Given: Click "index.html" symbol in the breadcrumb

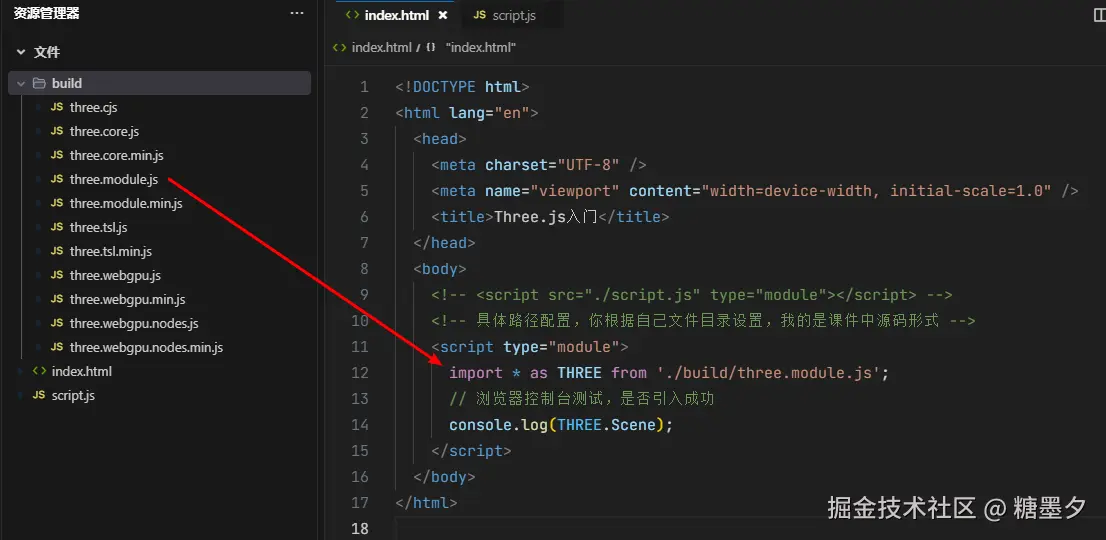Looking at the screenshot, I should click(x=480, y=47).
